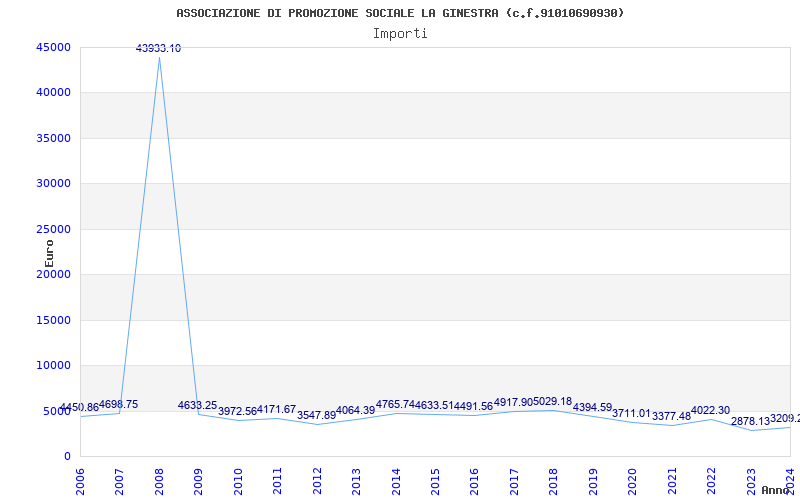Click the 4394.59 label for 2019
Image resolution: width=800 pixels, height=500 pixels.
(592, 408)
